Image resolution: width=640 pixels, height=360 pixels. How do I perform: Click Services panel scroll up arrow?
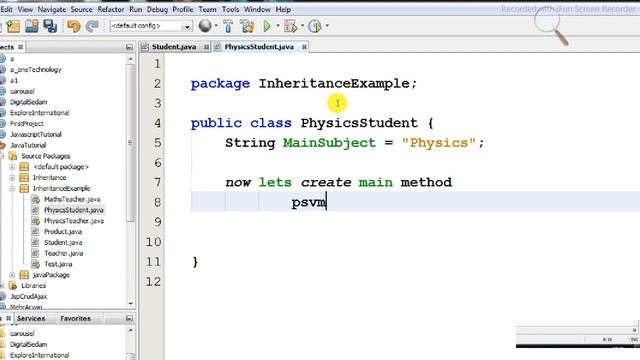pos(131,331)
